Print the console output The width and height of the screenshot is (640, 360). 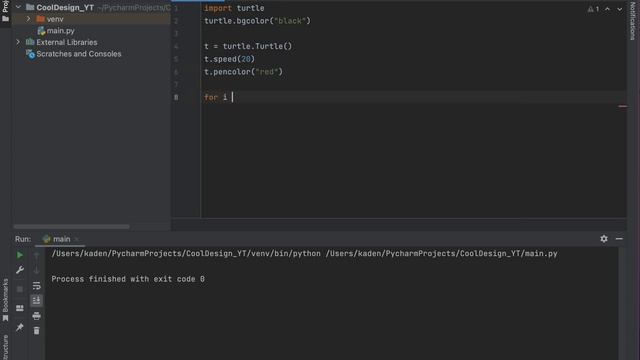(36, 316)
